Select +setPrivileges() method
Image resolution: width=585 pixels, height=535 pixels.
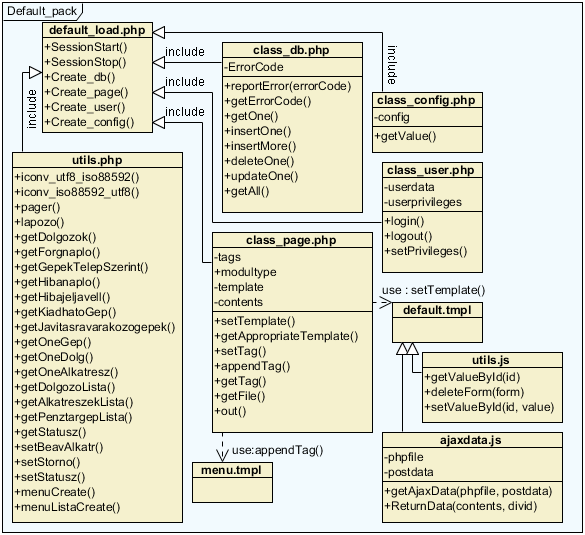pyautogui.click(x=426, y=251)
